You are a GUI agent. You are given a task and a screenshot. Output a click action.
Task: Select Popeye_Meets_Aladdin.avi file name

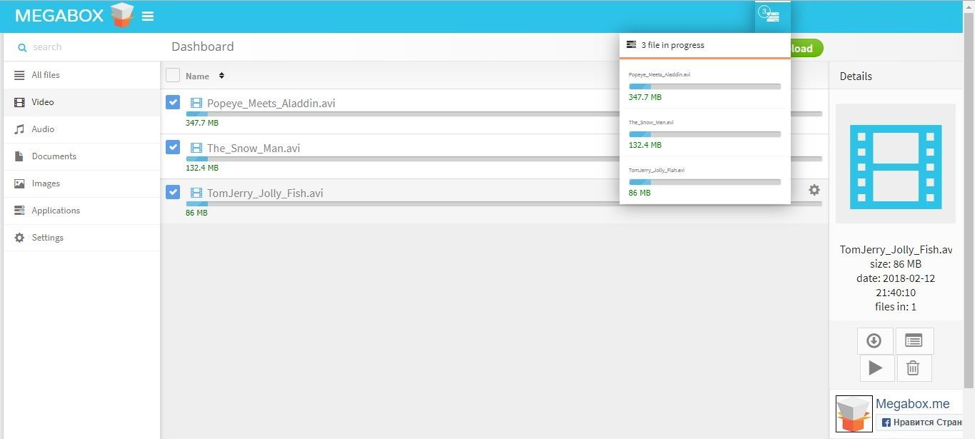(x=271, y=103)
